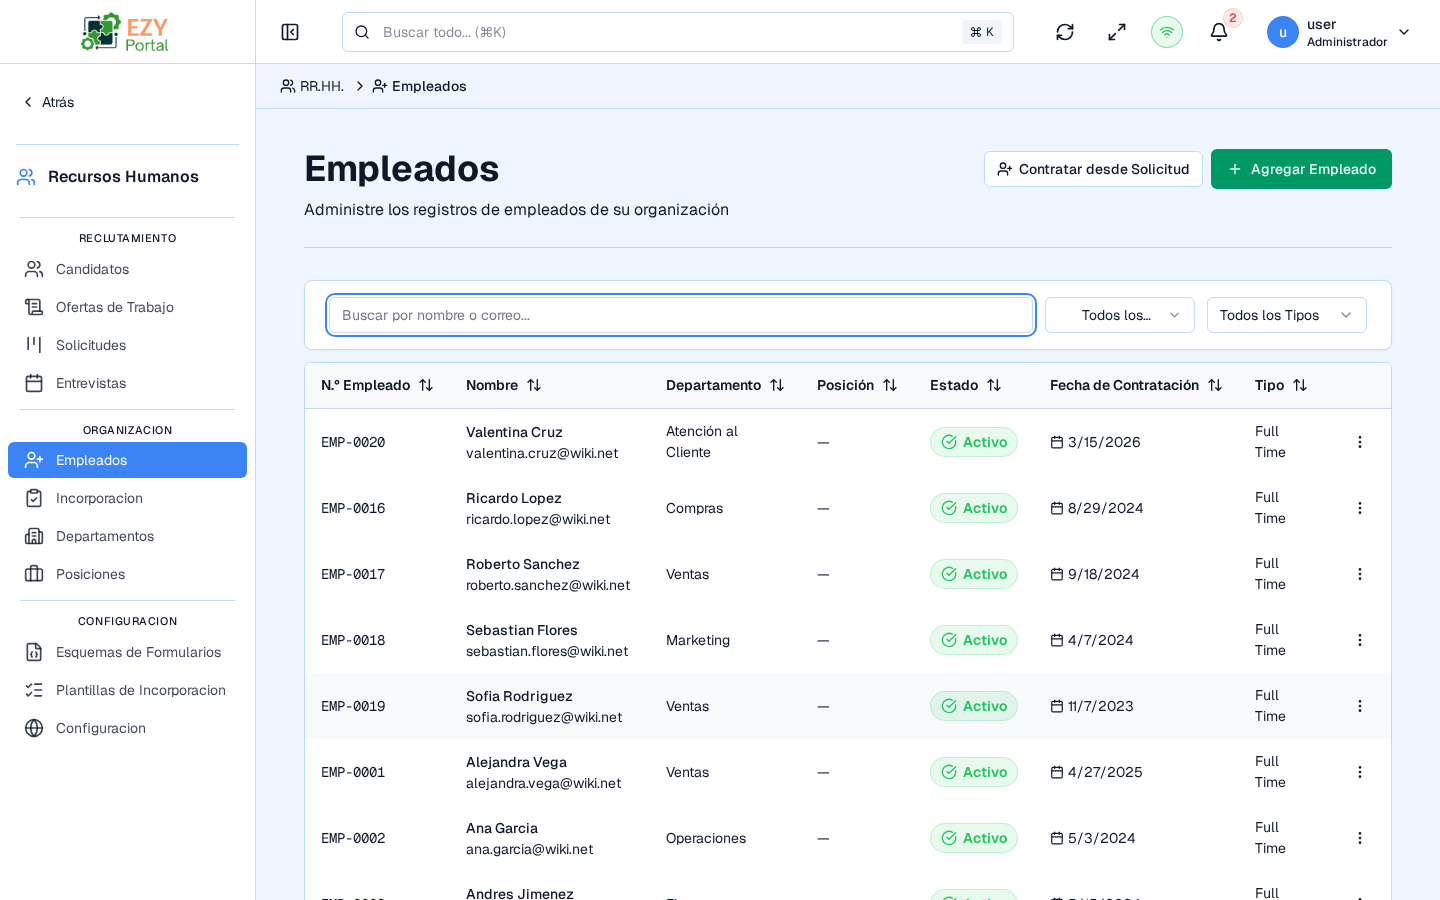Click email sofia.rodriguez@wiki.net

coord(544,717)
